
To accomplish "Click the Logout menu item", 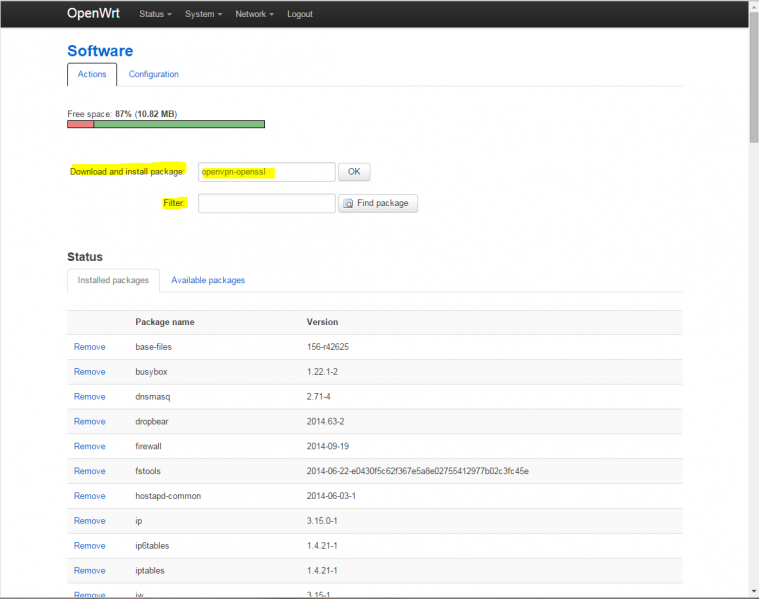I will point(299,14).
